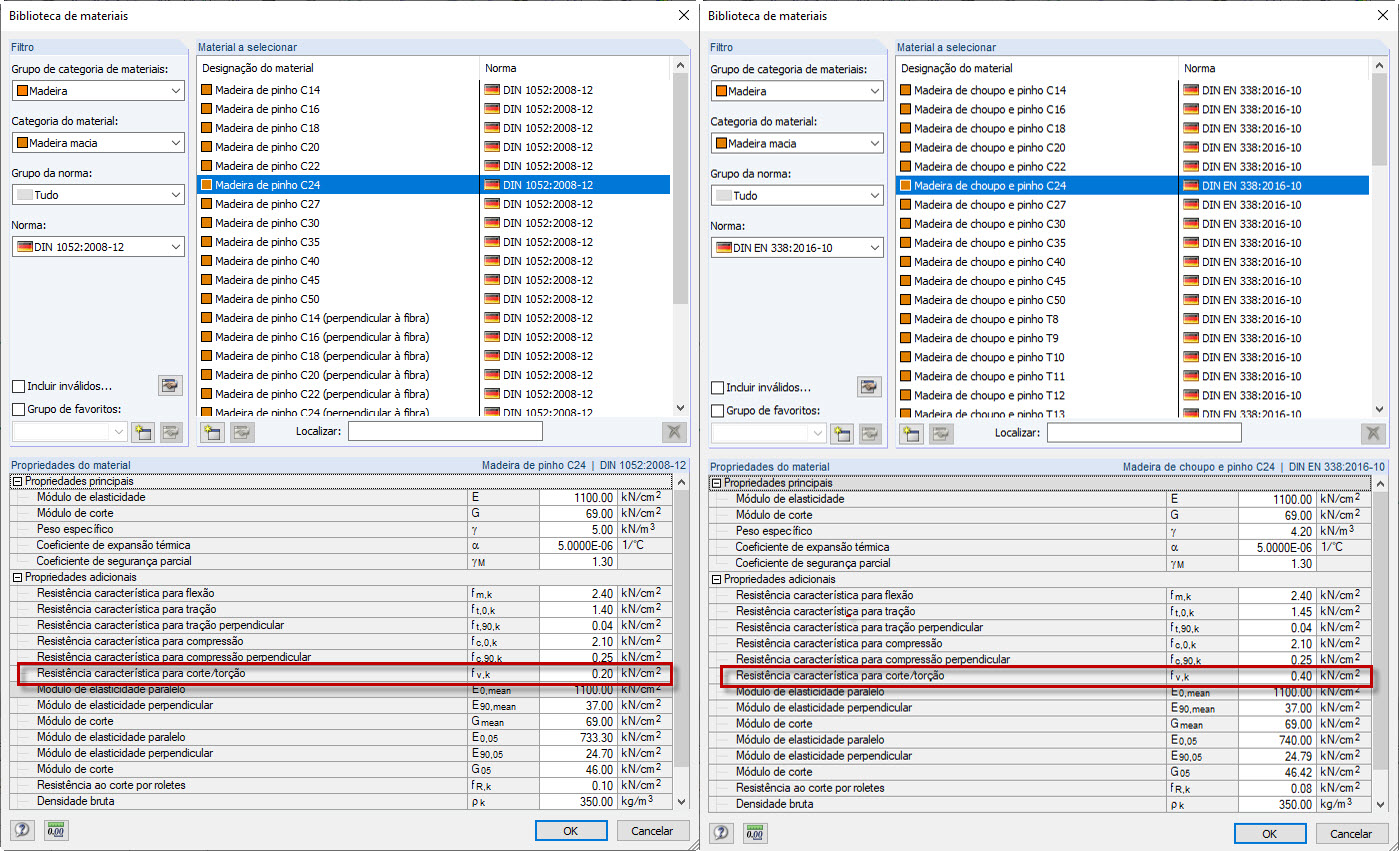Edit material icon under choupo list, DIN EN 338 dialog
The image size is (1400, 851).
(941, 433)
